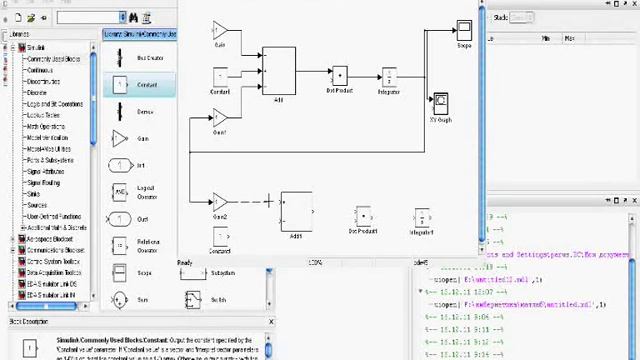Click the Add1 block in the model
Screen dimensions: 640x360
pyautogui.click(x=297, y=211)
